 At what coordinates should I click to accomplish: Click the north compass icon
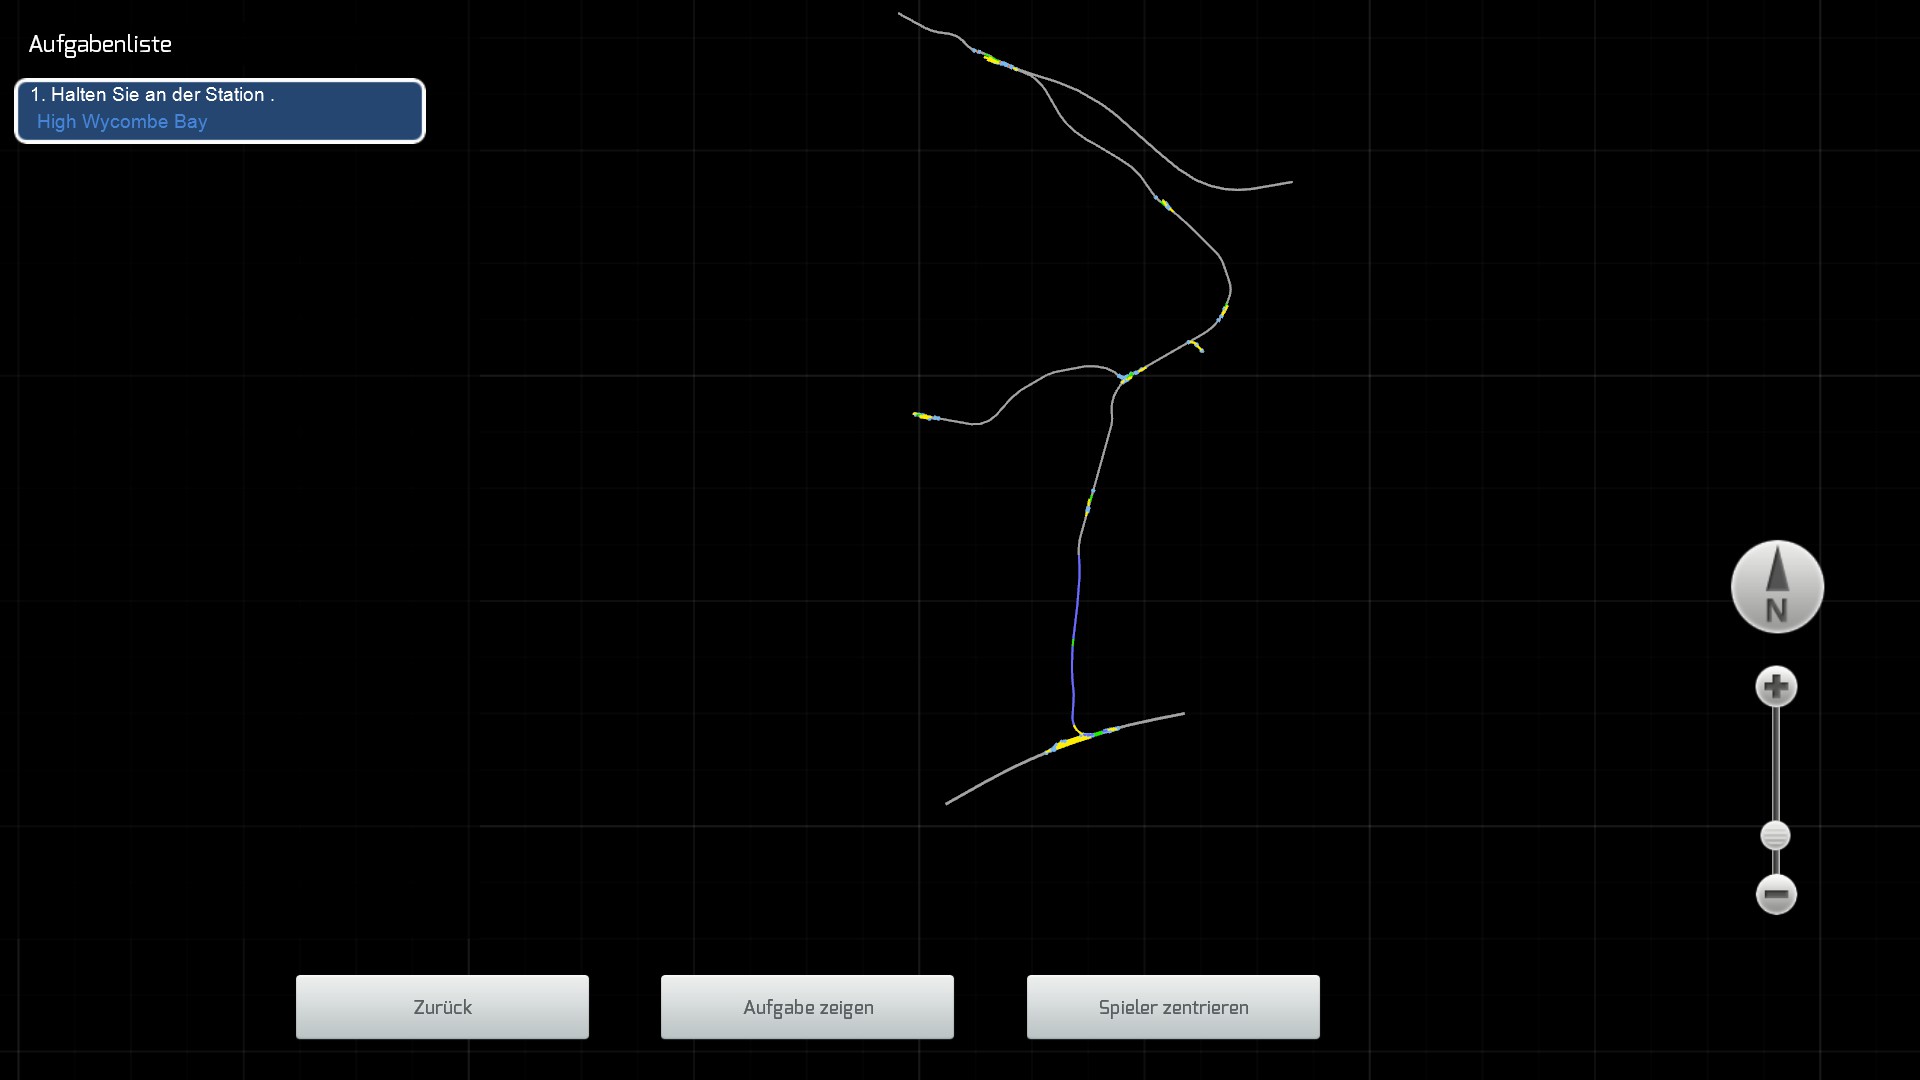point(1777,587)
